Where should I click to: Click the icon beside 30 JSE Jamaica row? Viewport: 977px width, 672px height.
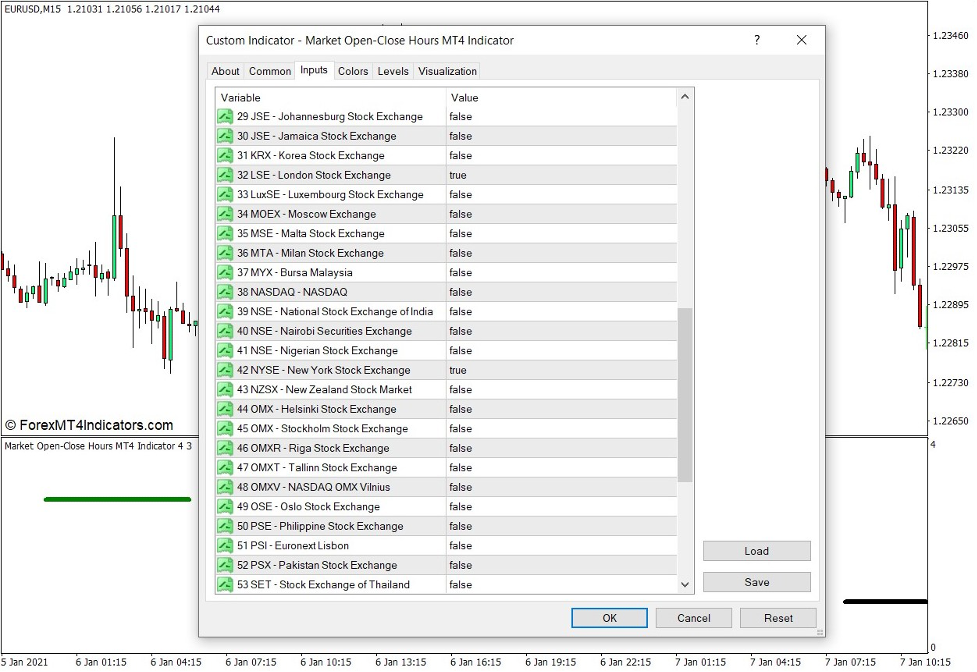click(x=225, y=136)
